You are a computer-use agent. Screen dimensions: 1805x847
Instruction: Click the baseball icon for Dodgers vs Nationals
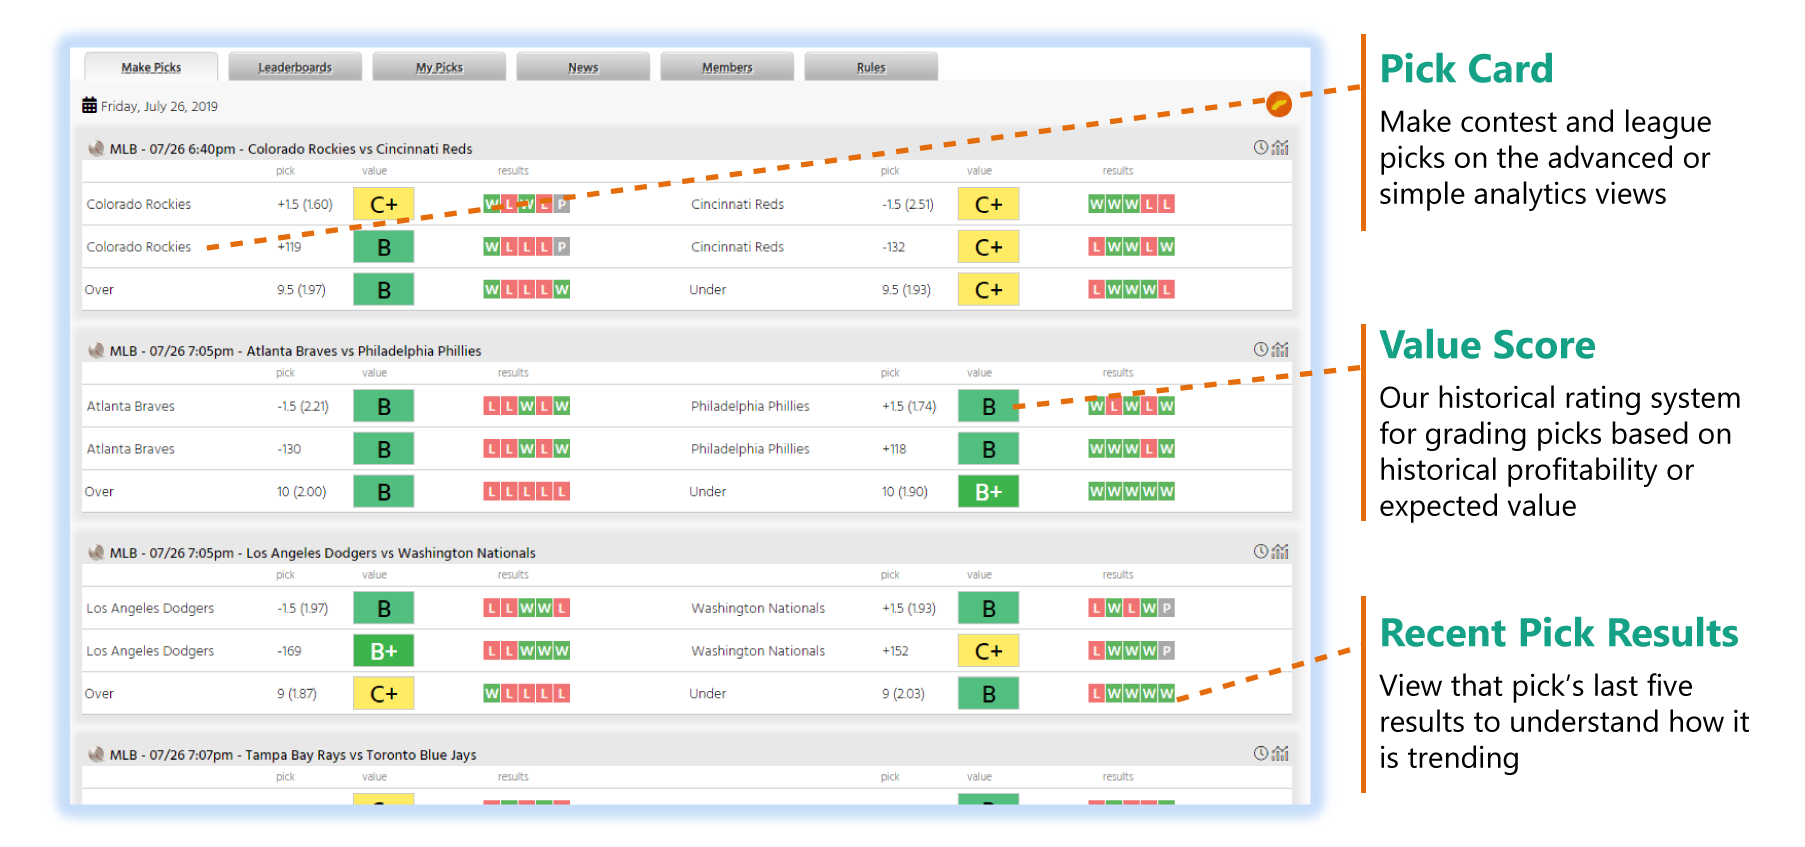(x=96, y=552)
